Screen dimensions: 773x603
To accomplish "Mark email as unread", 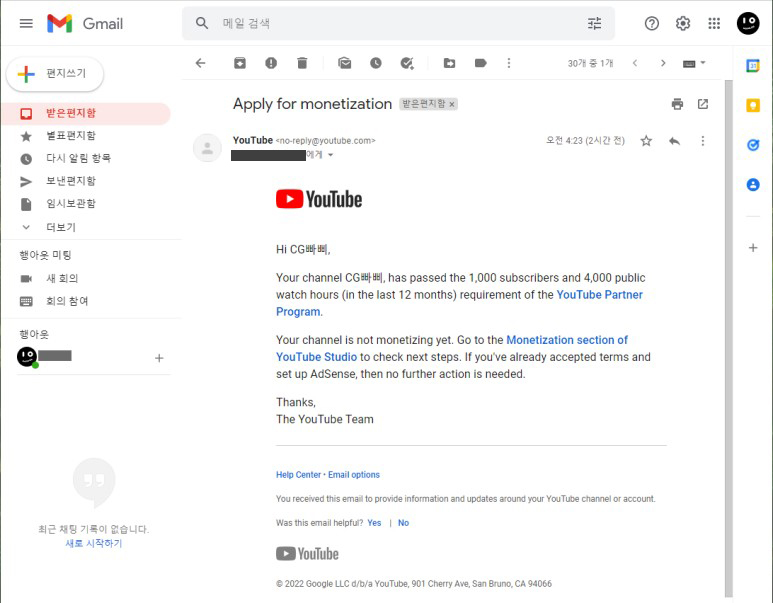I will click(x=345, y=63).
